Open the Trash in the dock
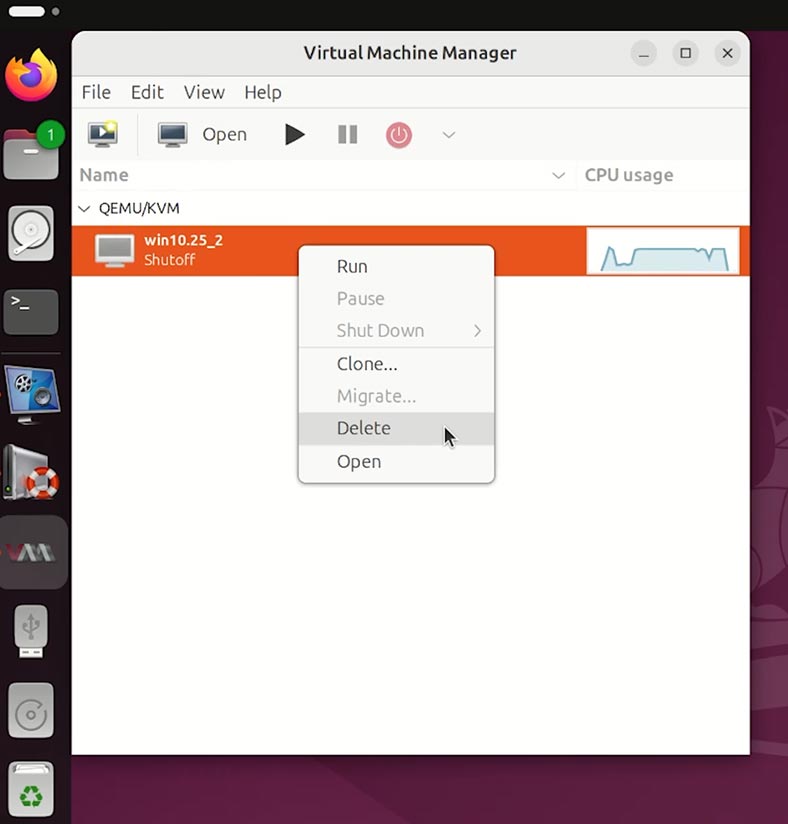The image size is (788, 824). click(x=31, y=789)
